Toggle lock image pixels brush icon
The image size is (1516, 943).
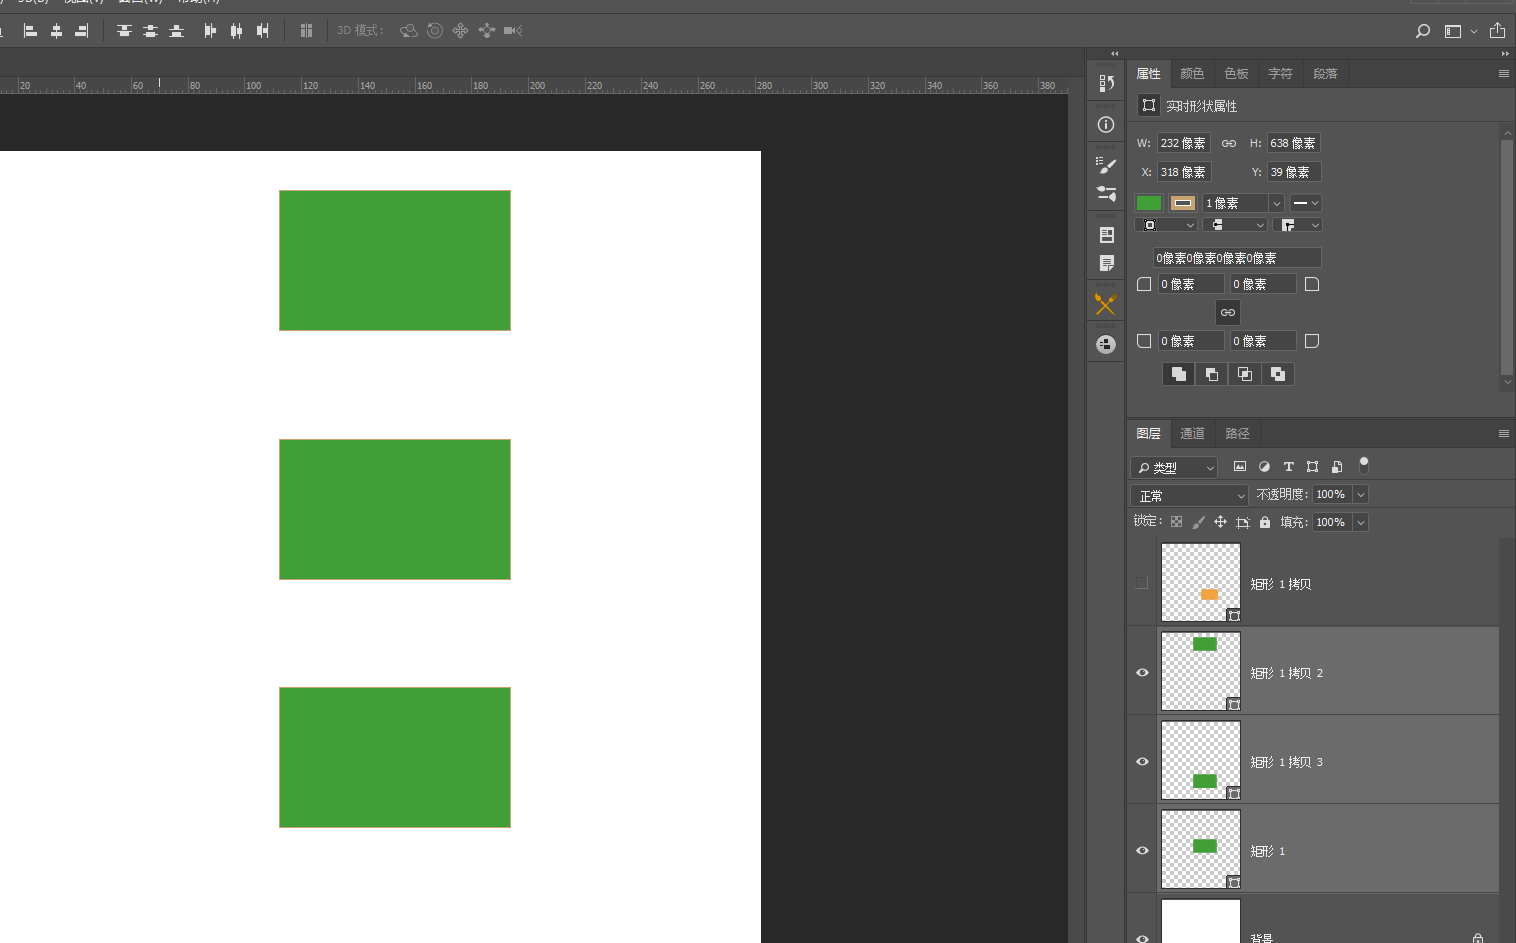(x=1199, y=522)
